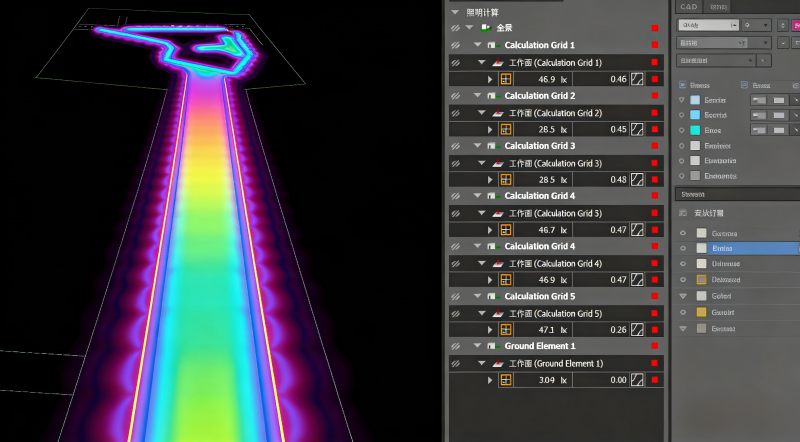Collapse the Calculation Grid 2 tree node

coord(478,96)
